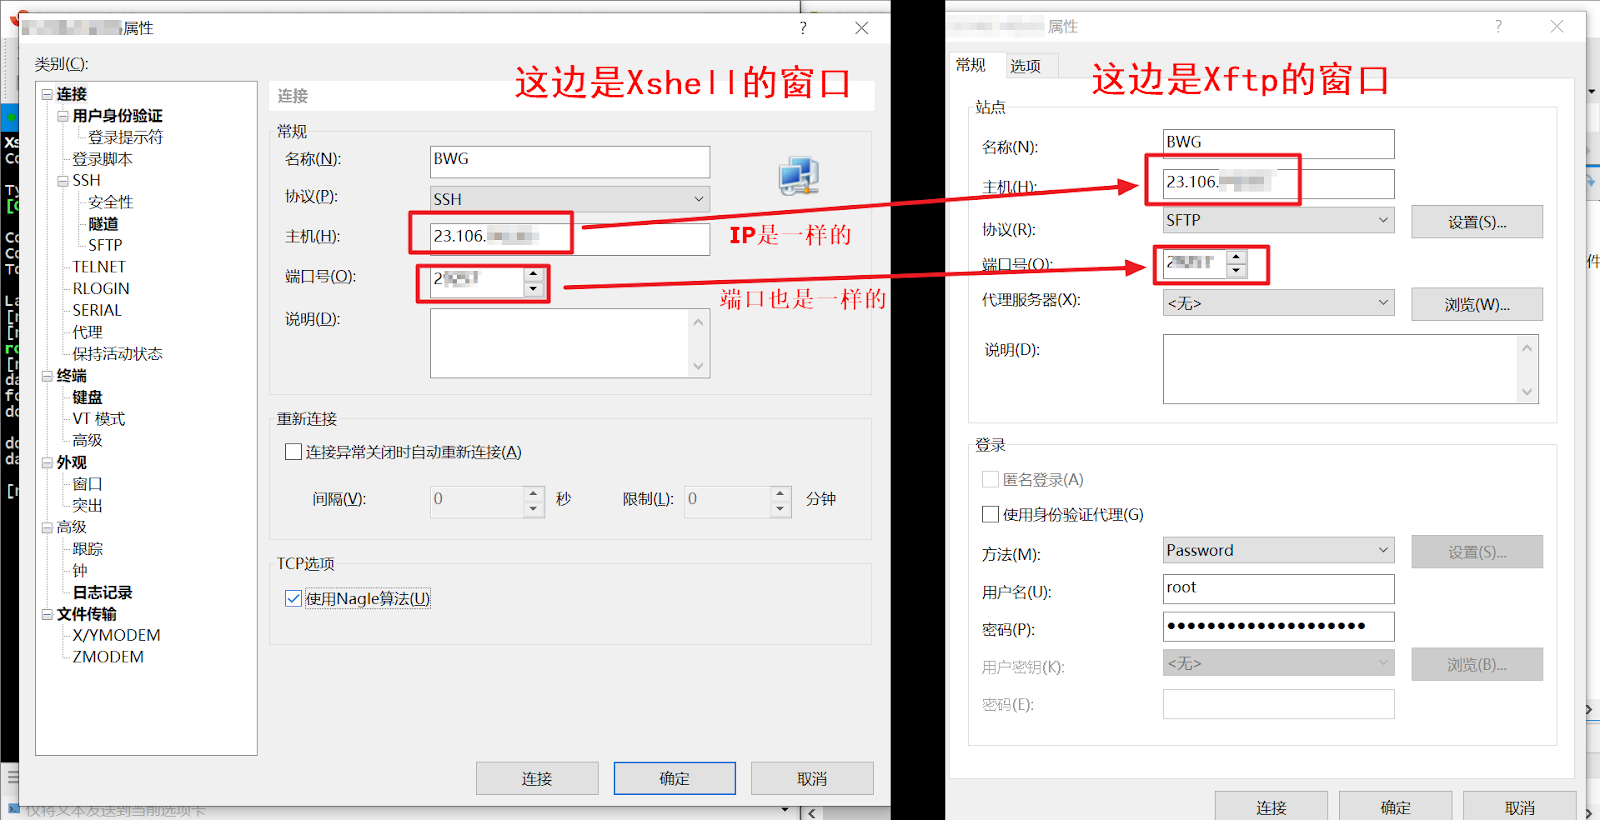
Task: Click 确定 button in Xshell dialog
Action: [x=674, y=778]
